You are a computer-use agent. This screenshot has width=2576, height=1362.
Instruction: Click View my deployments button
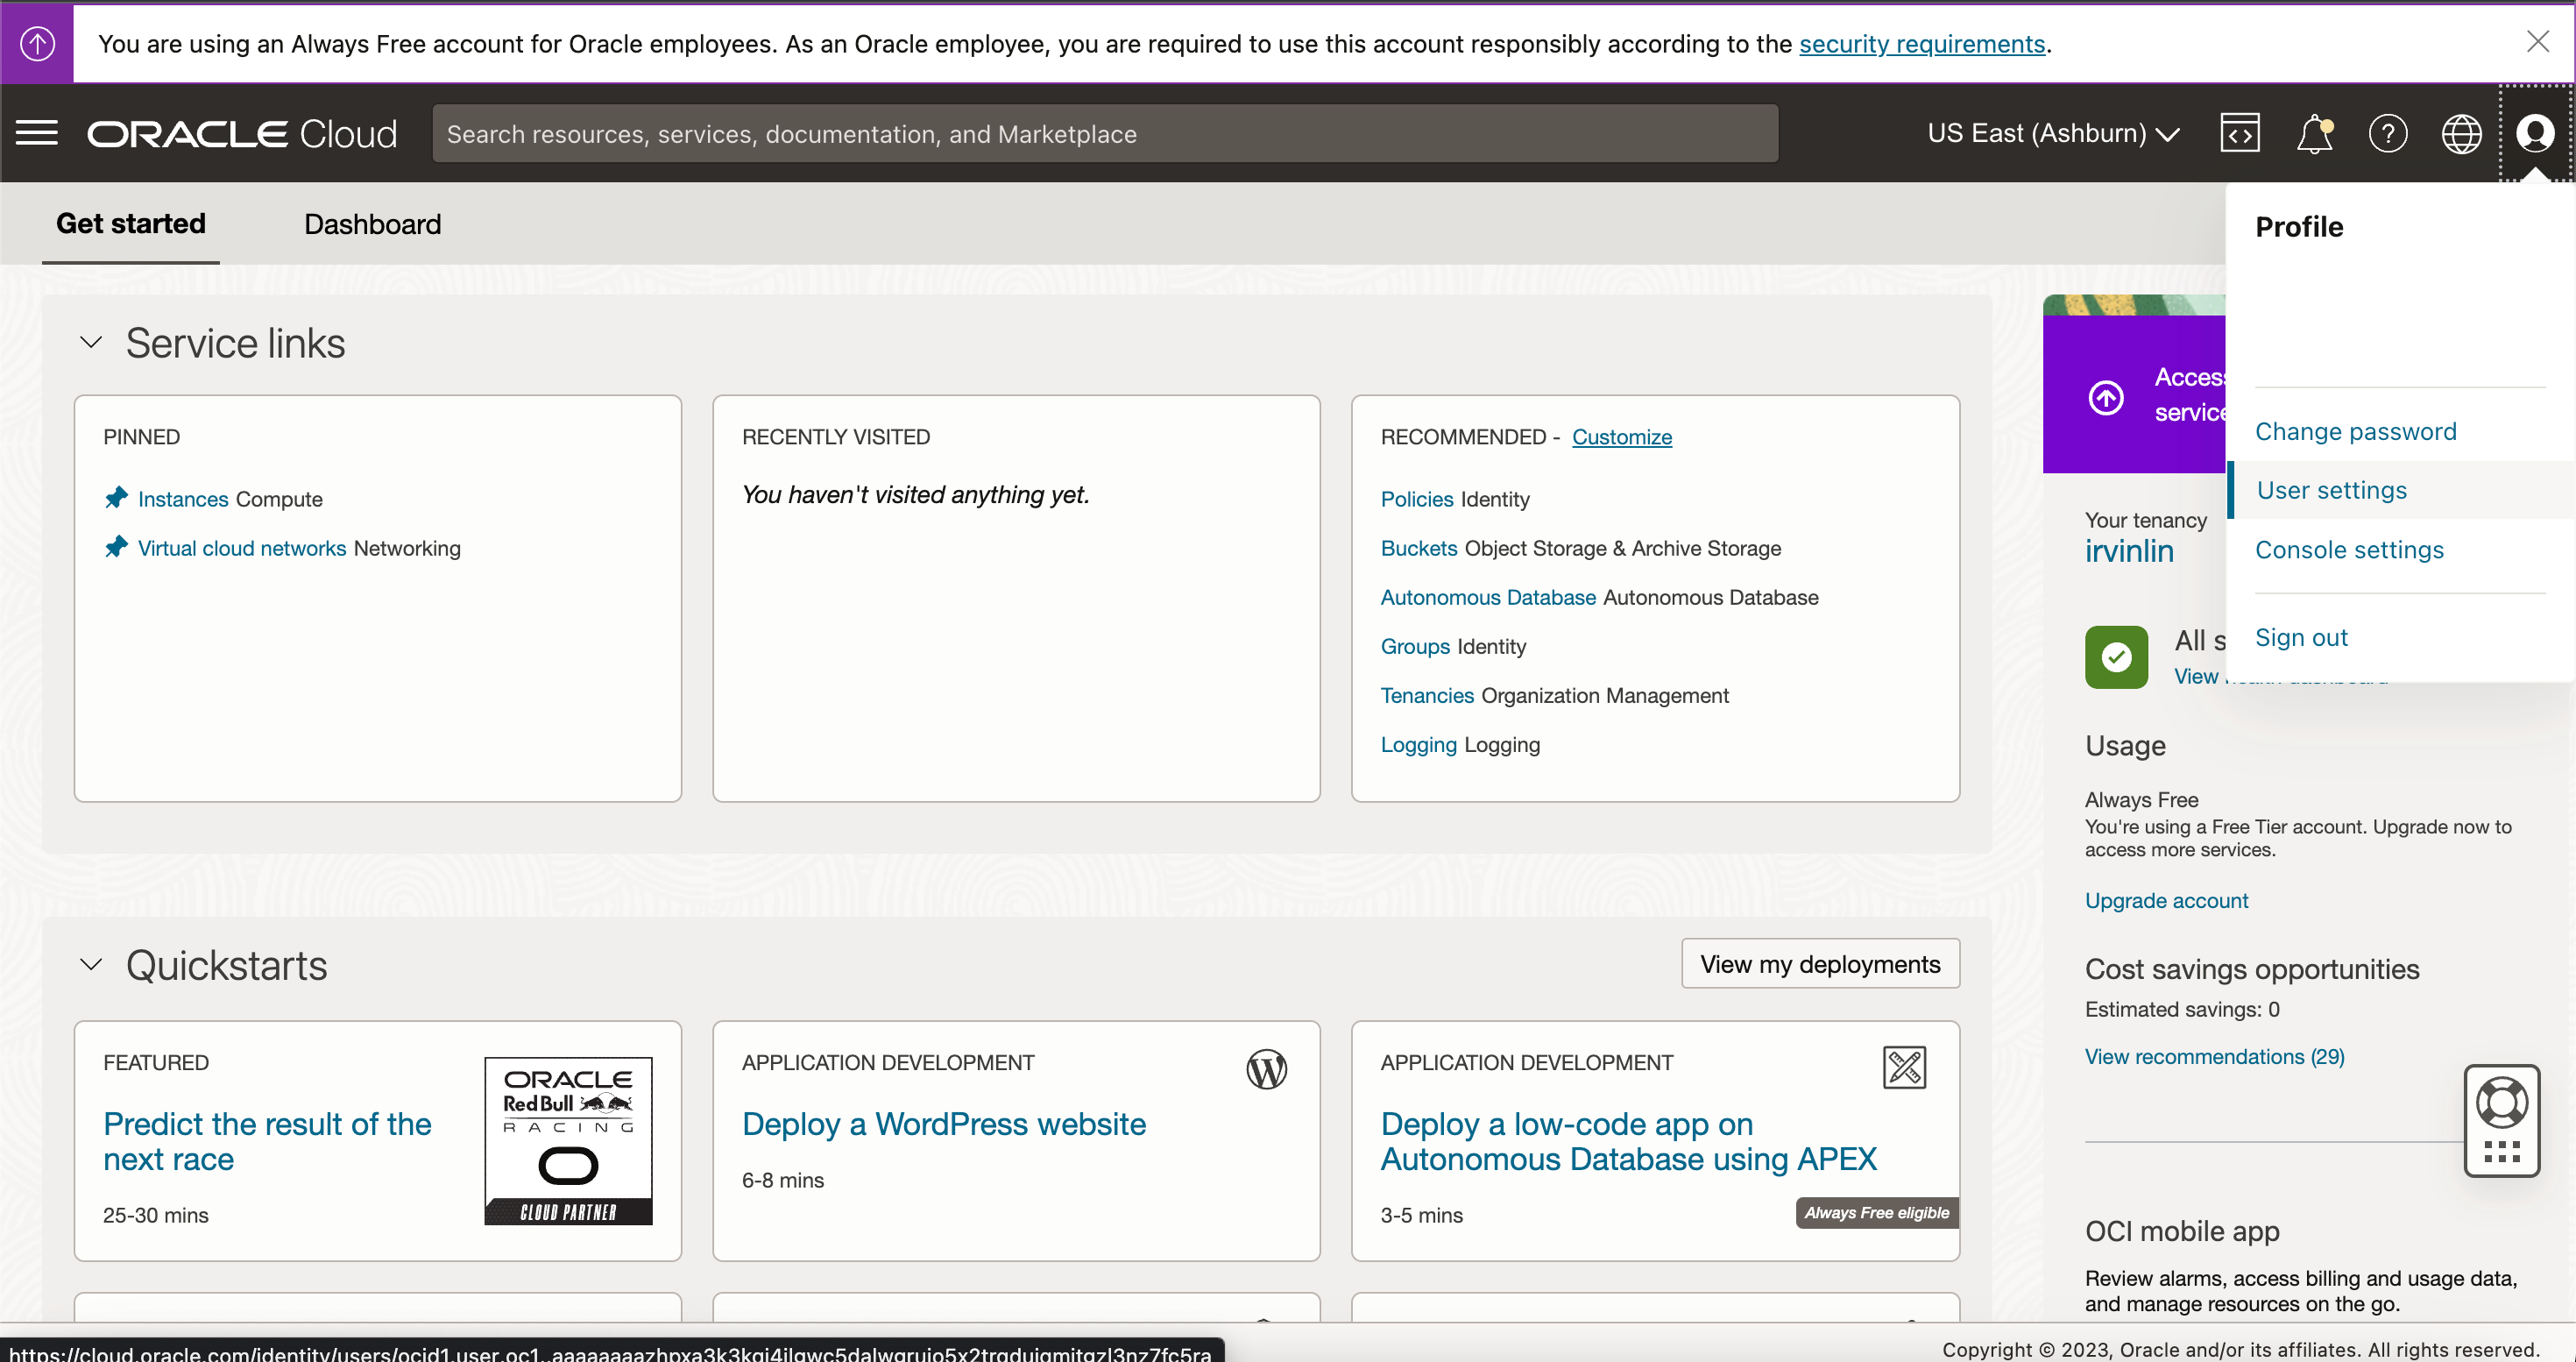click(x=1820, y=964)
